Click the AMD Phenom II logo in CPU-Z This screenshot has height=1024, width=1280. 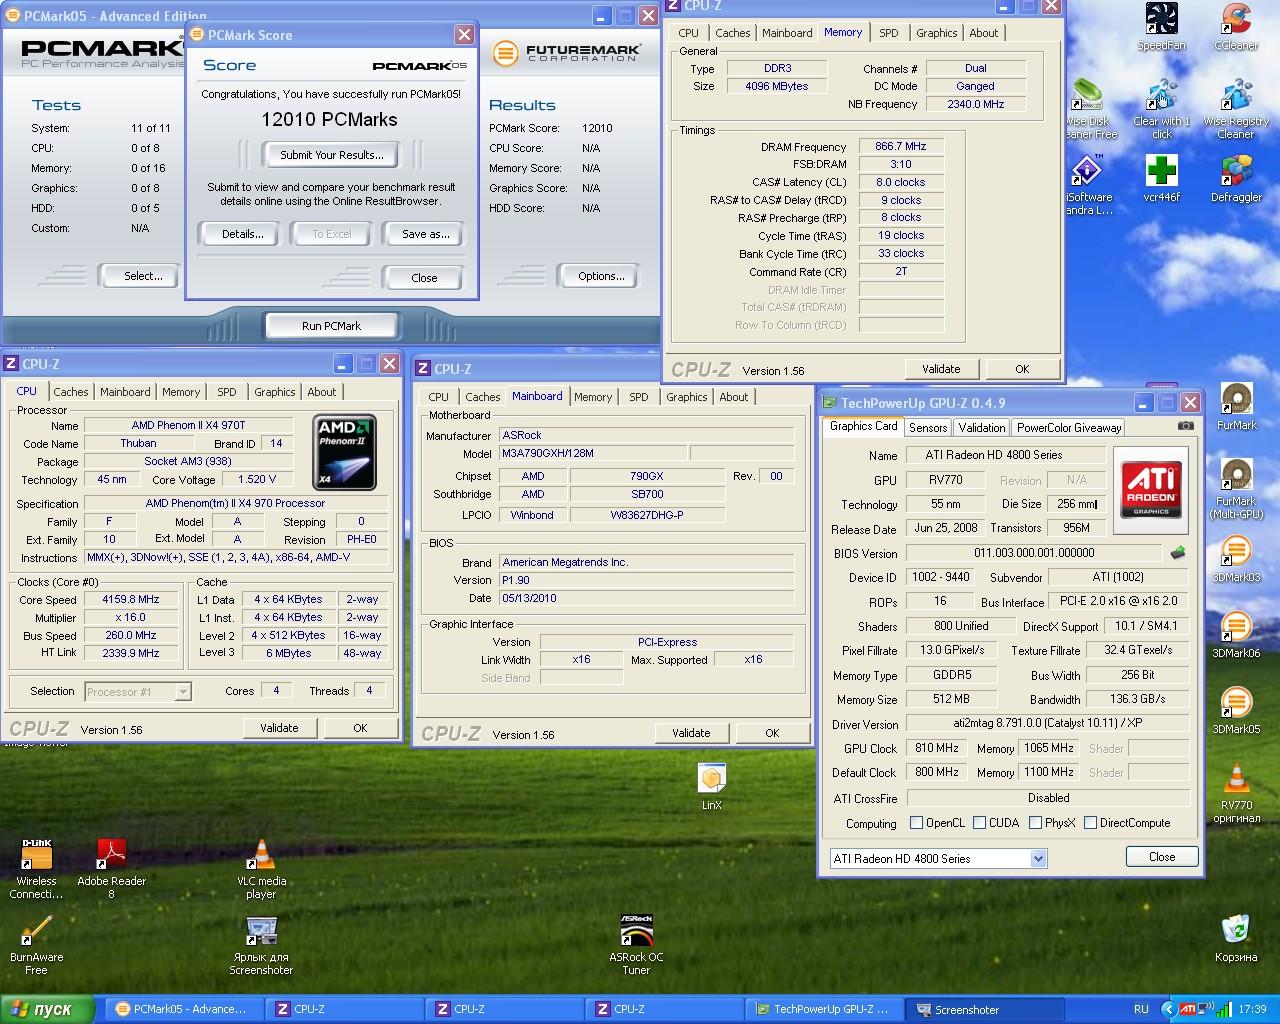click(x=344, y=452)
